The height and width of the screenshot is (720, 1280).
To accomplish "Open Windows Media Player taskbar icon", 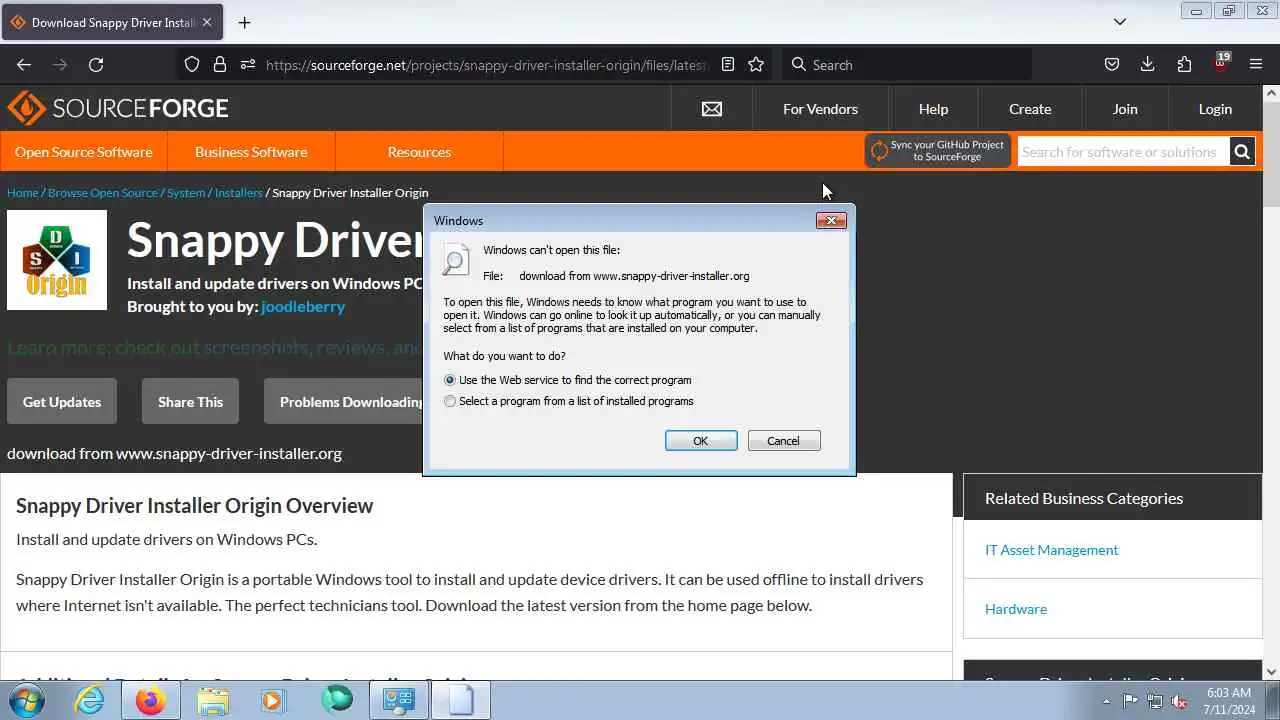I will (272, 701).
